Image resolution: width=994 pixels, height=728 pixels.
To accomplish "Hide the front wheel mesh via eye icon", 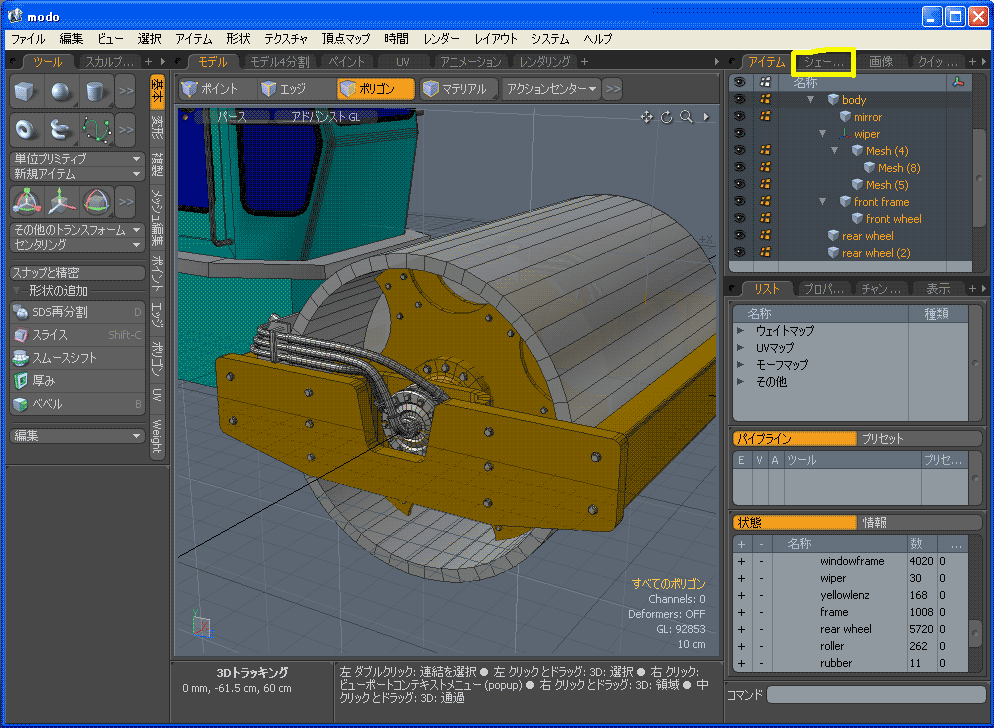I will coord(740,219).
